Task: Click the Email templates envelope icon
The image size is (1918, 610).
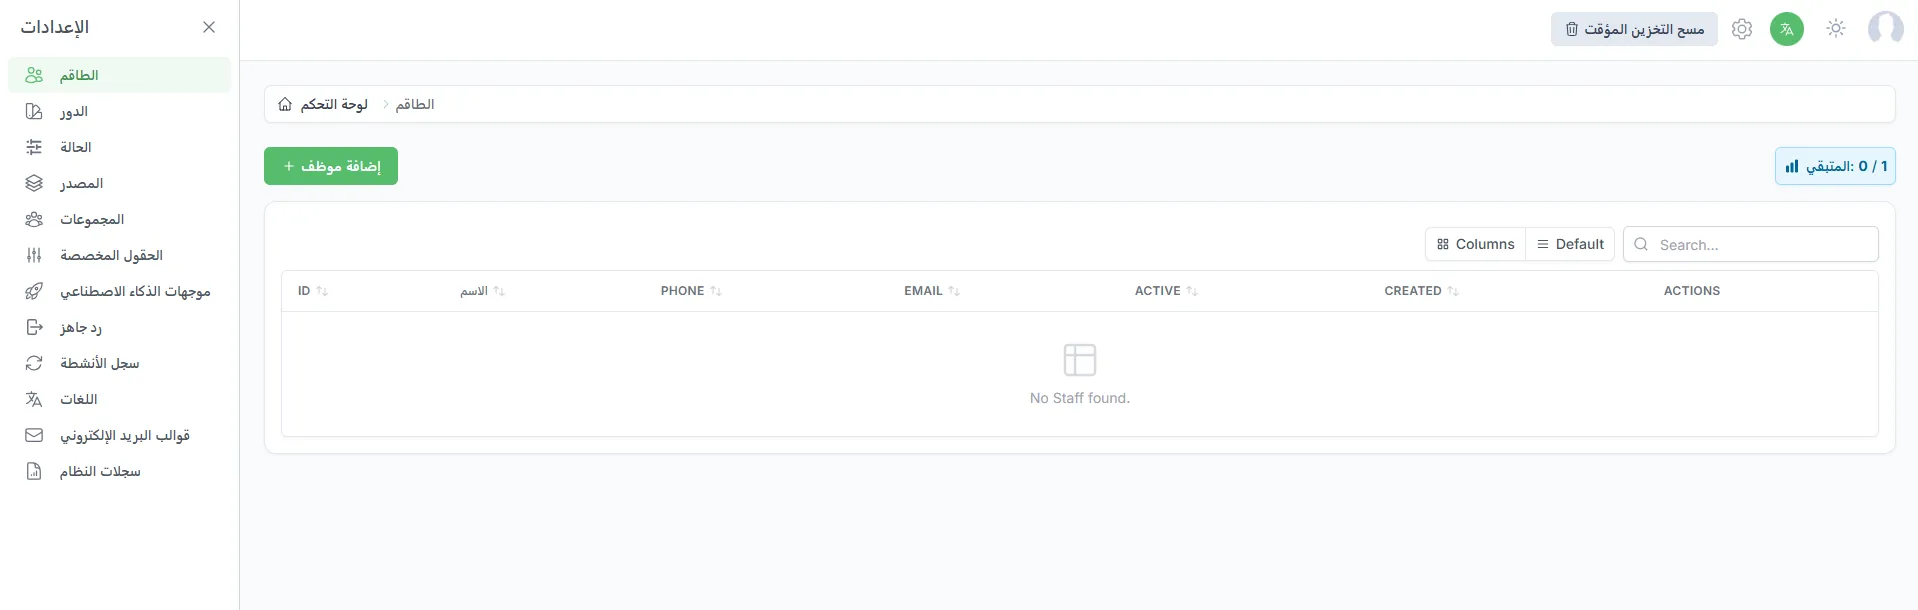Action: (x=34, y=435)
